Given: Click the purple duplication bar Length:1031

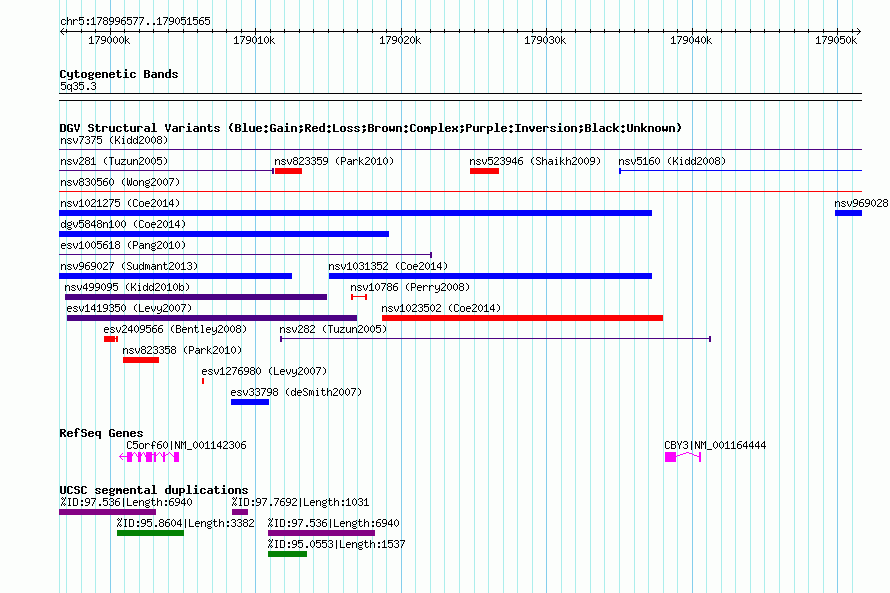Looking at the screenshot, I should point(240,512).
